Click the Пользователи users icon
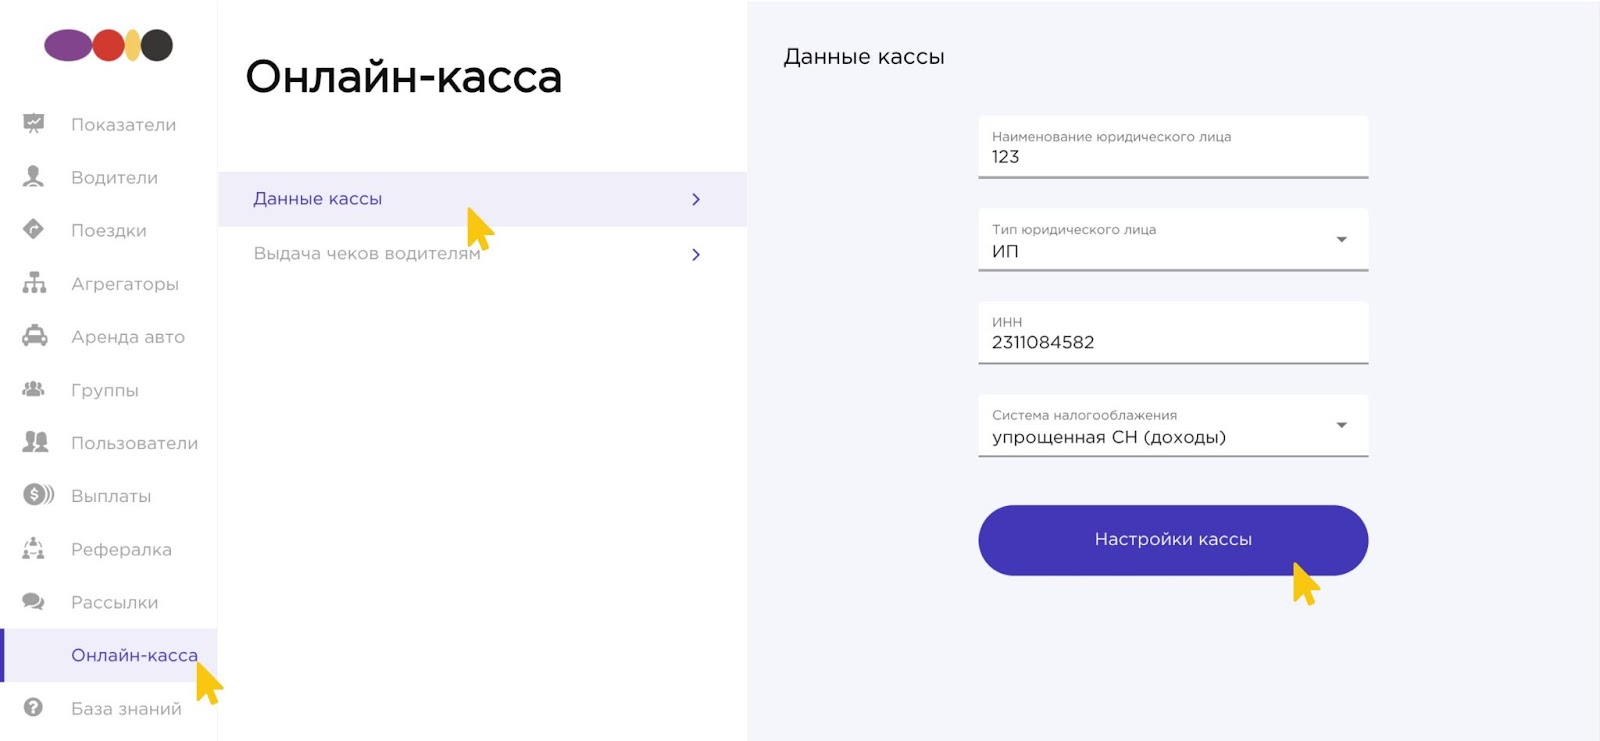 pyautogui.click(x=35, y=442)
